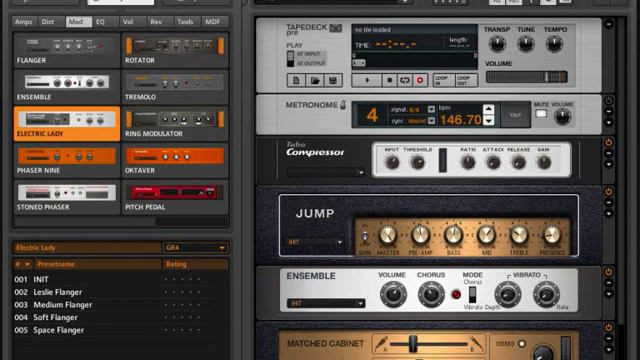Minimize the Metronome module
Image resolution: width=640 pixels, height=360 pixels.
[609, 111]
